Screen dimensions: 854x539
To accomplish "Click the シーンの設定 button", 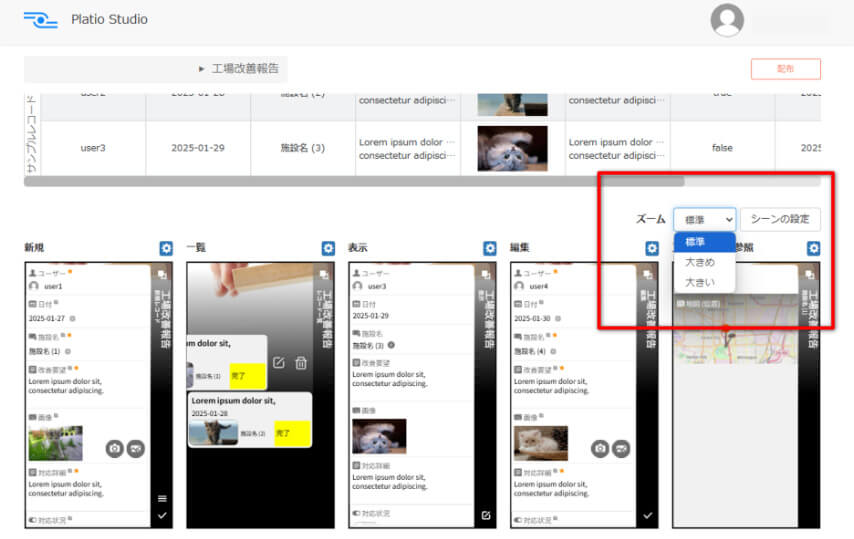I will (780, 219).
